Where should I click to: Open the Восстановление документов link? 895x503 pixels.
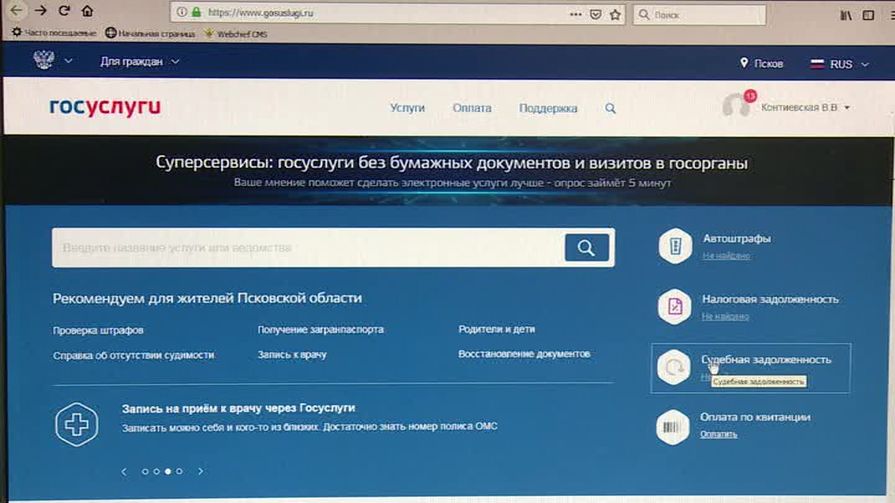pyautogui.click(x=523, y=354)
